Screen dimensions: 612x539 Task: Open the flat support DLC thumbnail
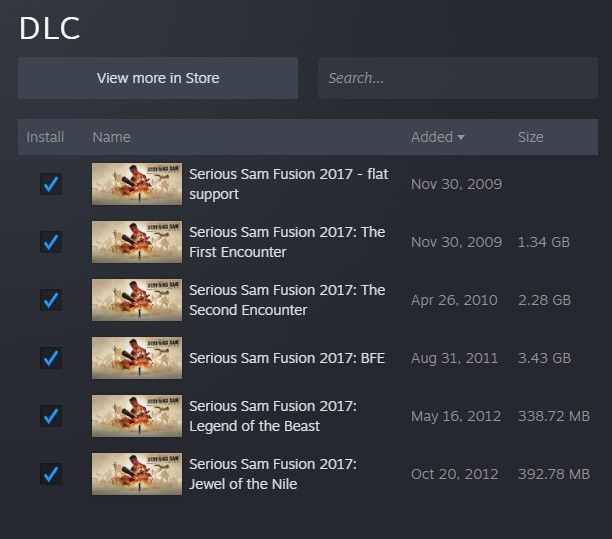137,184
